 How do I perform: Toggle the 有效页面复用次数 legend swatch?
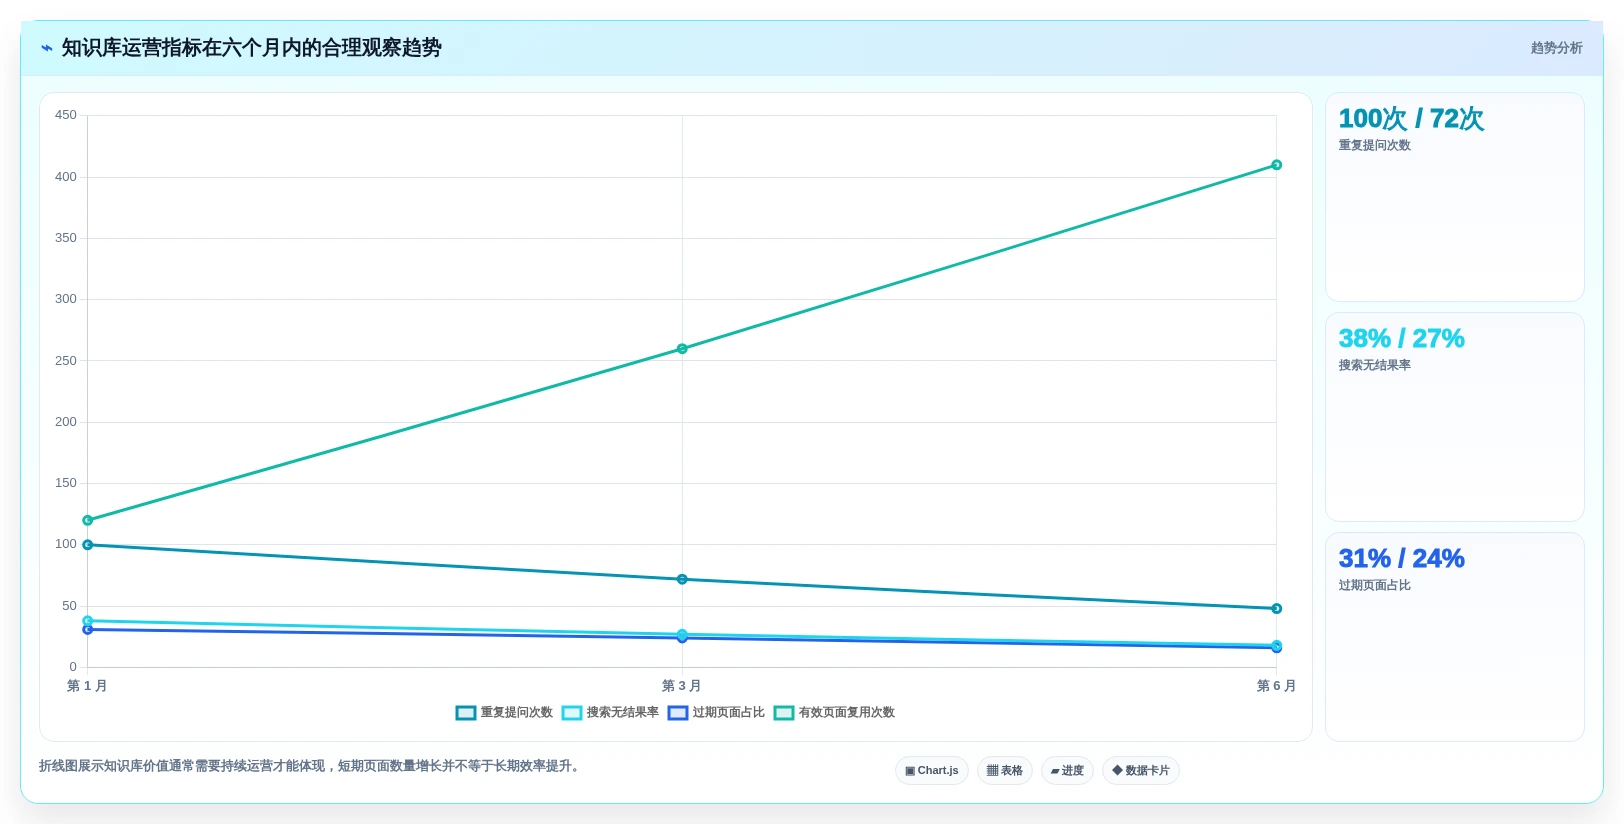coord(784,713)
